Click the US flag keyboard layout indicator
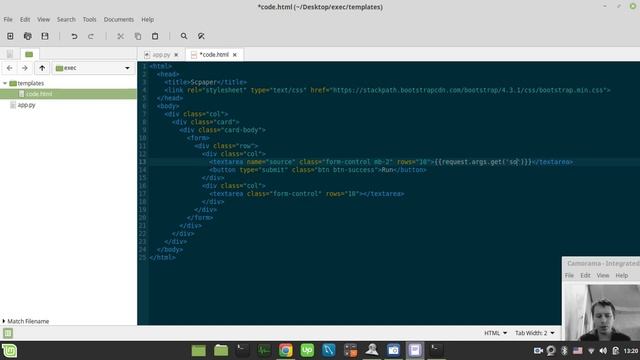 [578, 351]
